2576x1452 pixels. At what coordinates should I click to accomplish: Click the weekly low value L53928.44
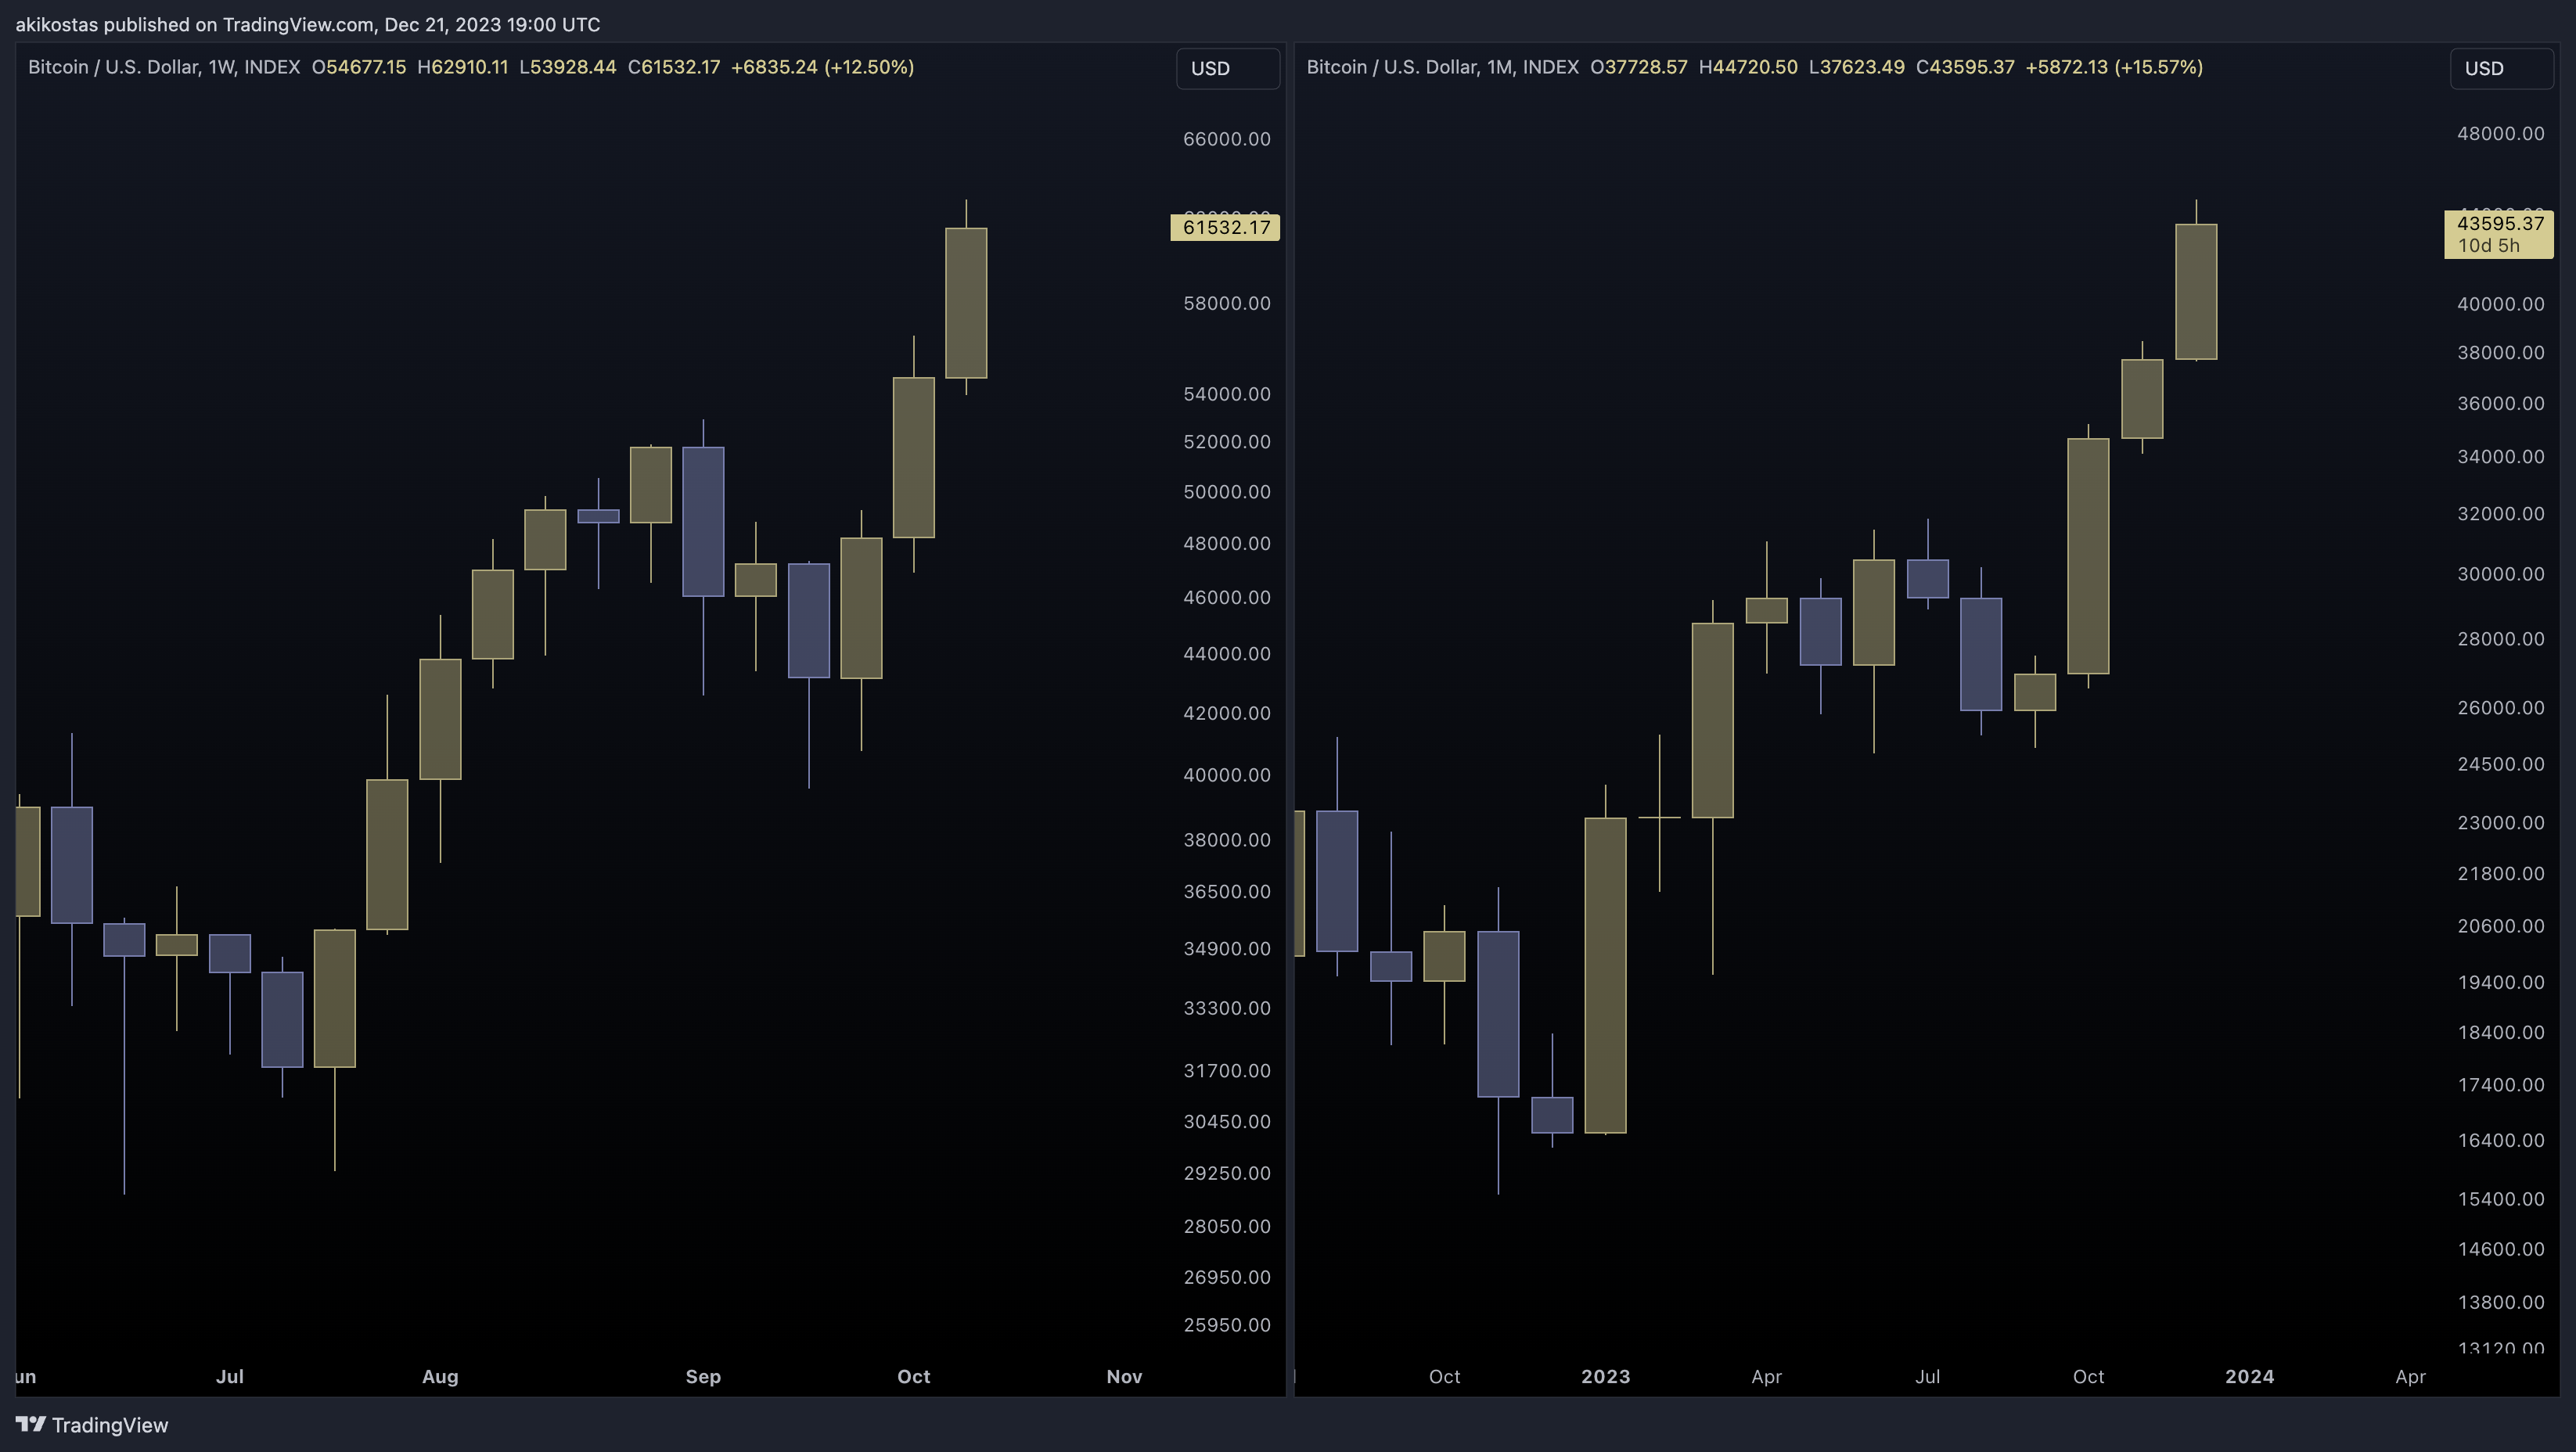click(x=568, y=67)
